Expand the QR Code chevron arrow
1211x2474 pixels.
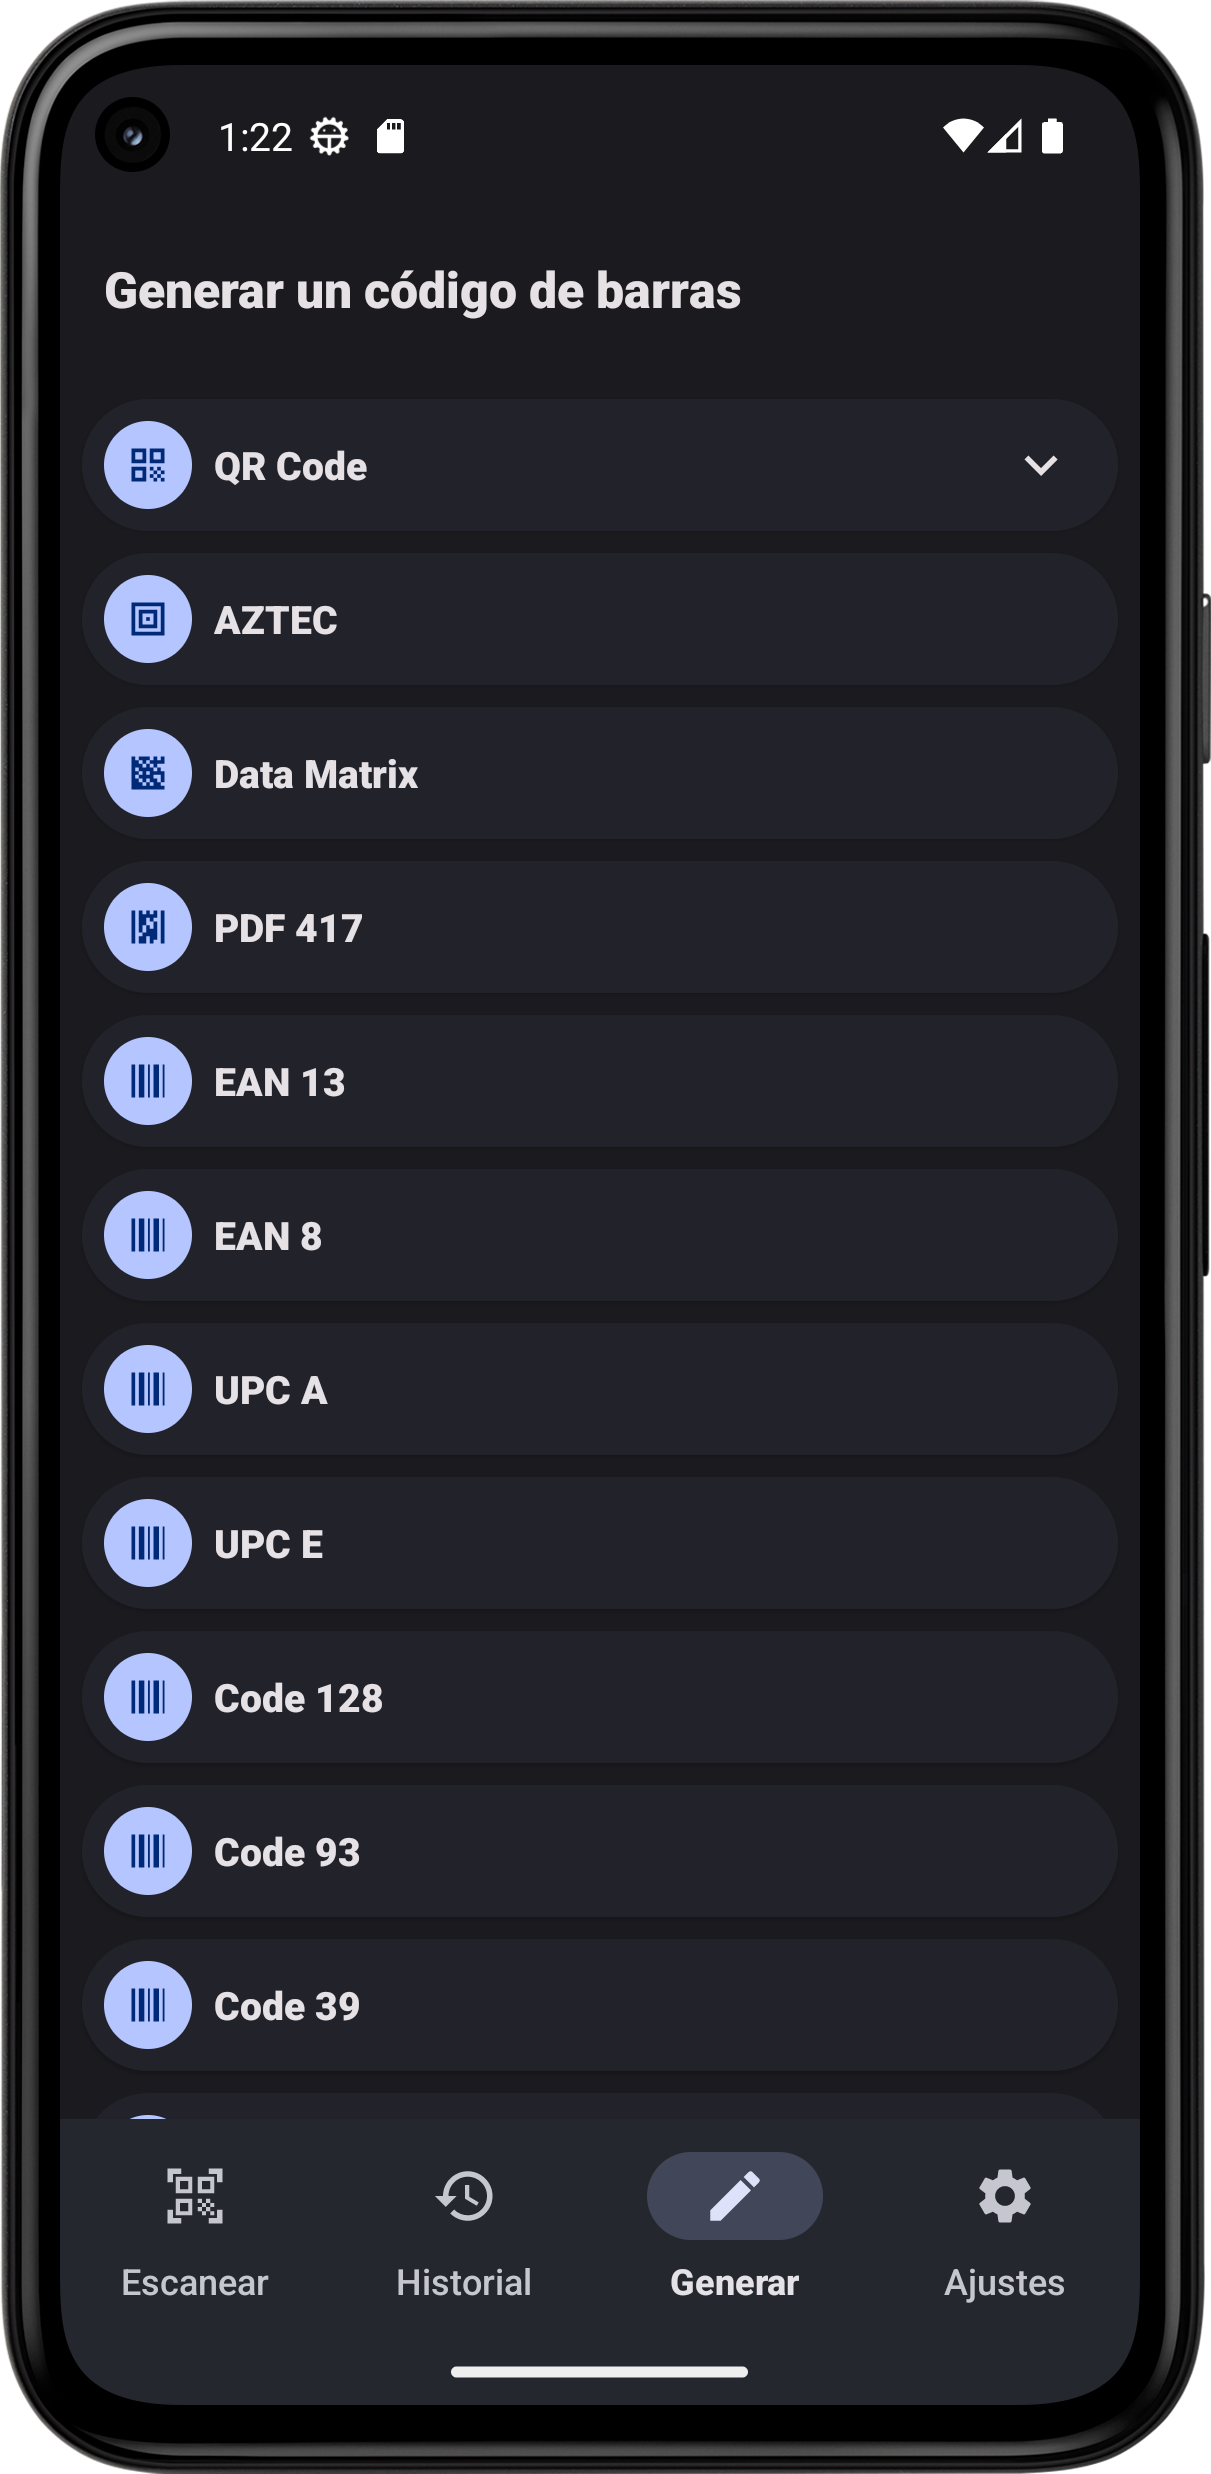tap(1040, 465)
